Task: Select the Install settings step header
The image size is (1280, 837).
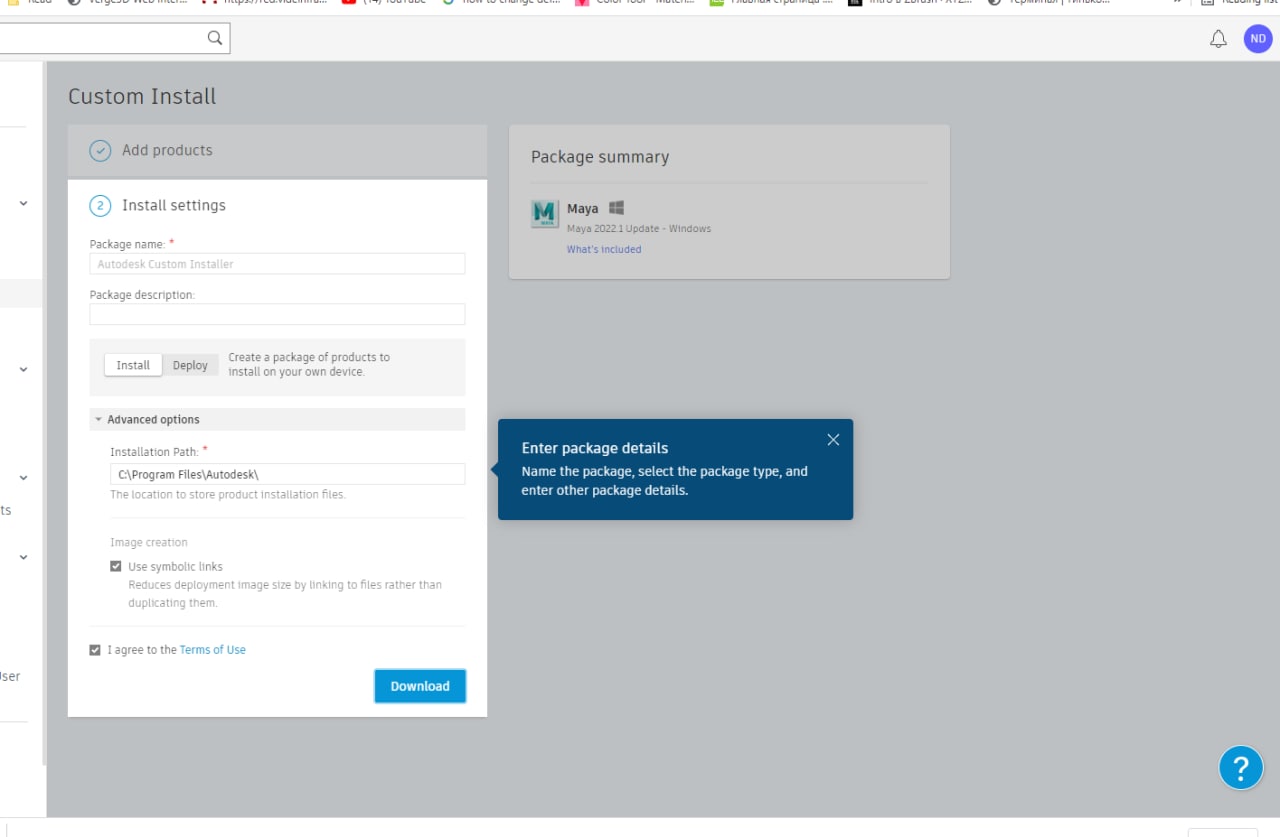Action: [x=174, y=205]
